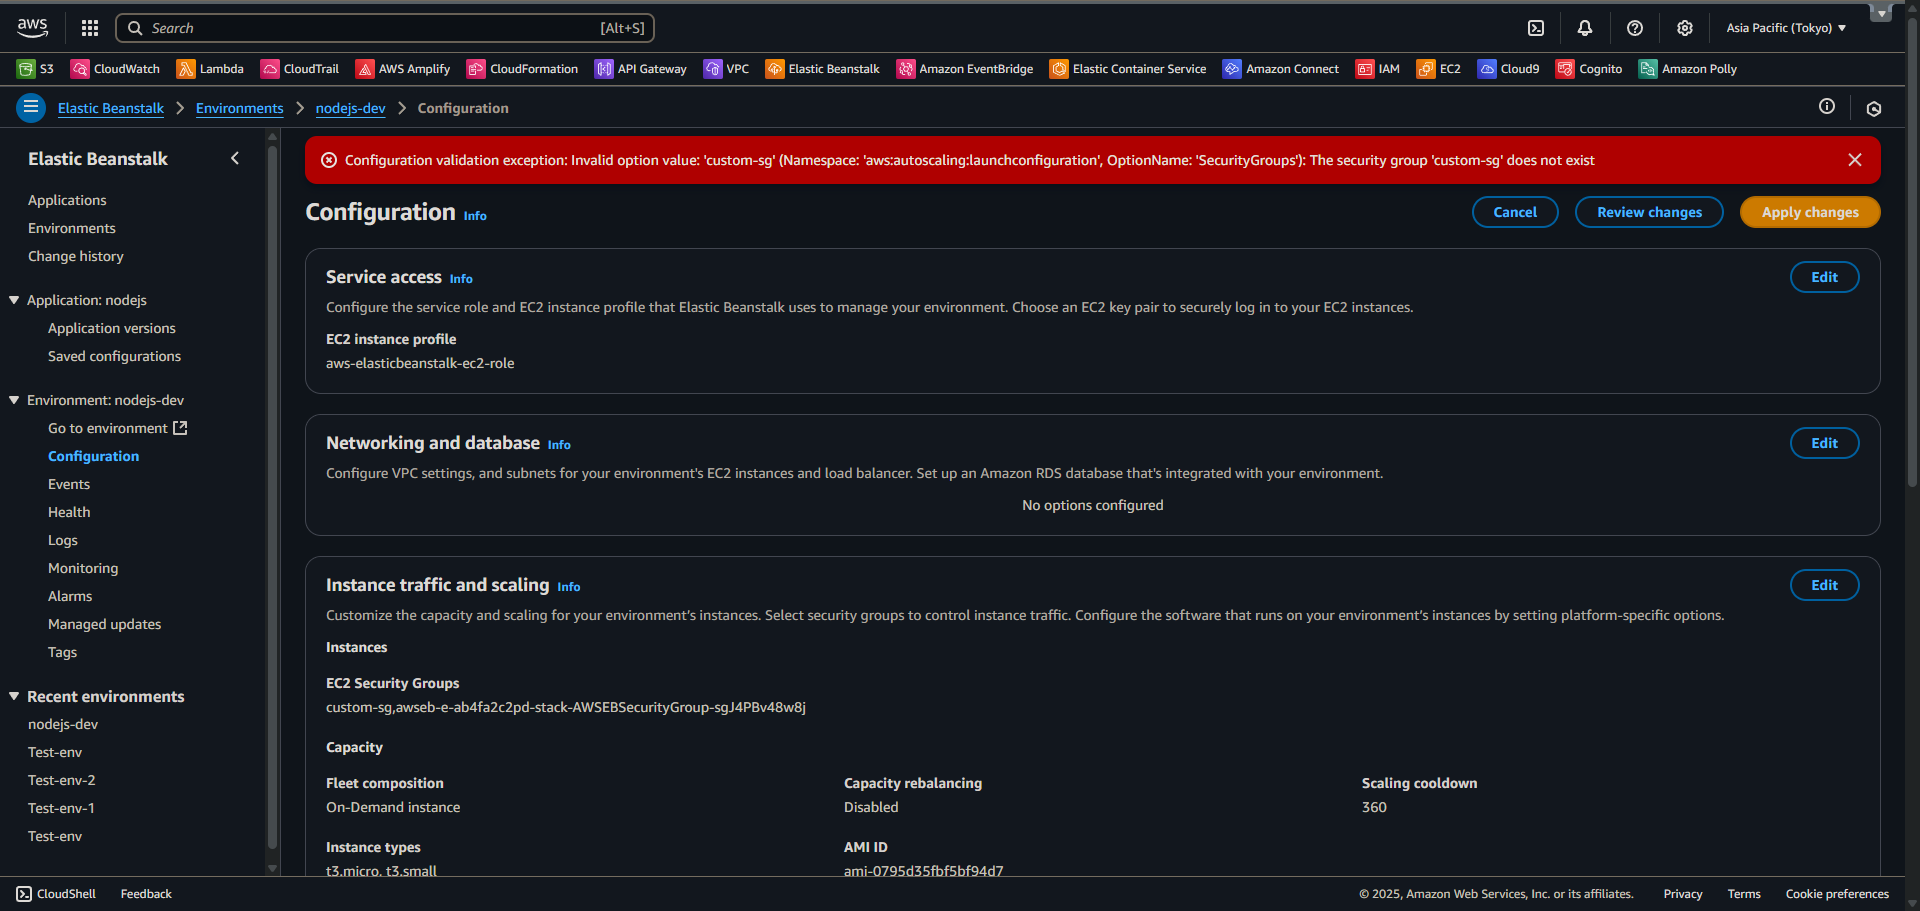Open Info link beside Networking and database
Viewport: 1920px width, 911px height.
559,445
